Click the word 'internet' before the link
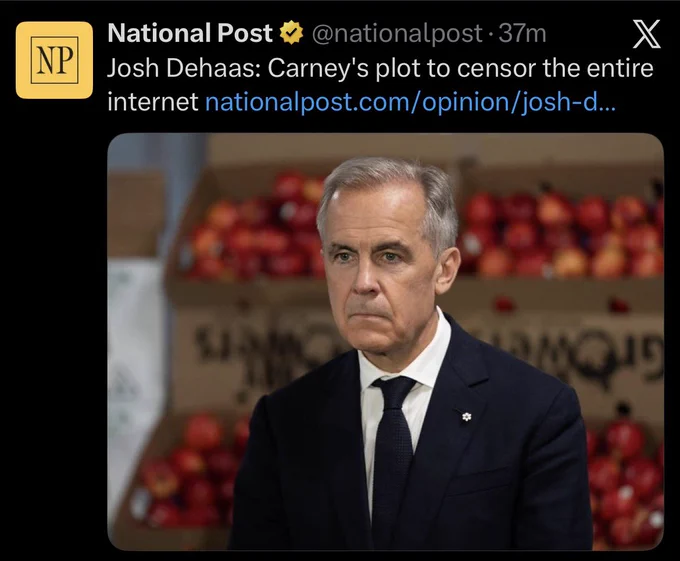This screenshot has width=680, height=561. point(153,101)
